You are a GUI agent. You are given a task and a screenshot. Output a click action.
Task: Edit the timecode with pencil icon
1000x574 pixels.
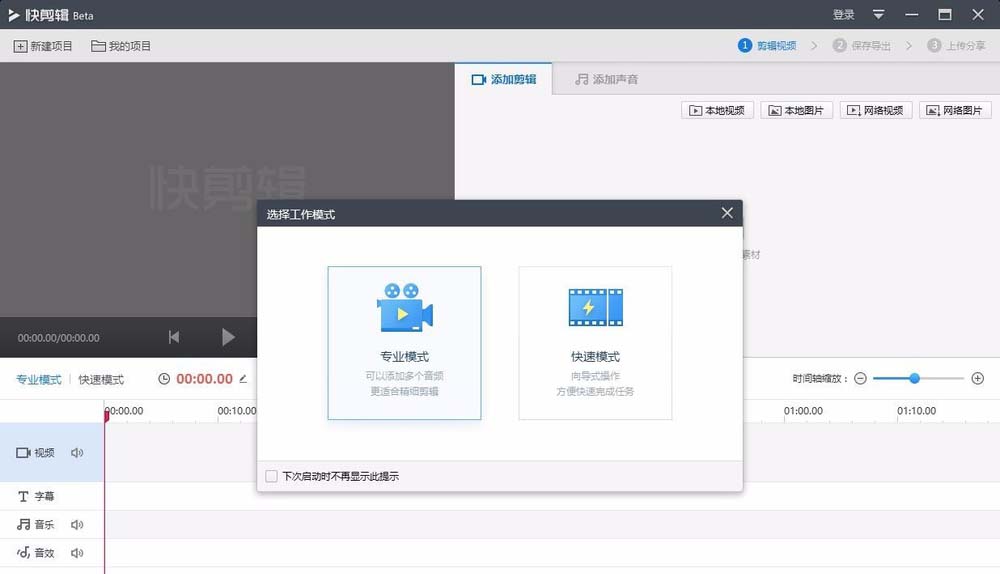click(x=243, y=379)
